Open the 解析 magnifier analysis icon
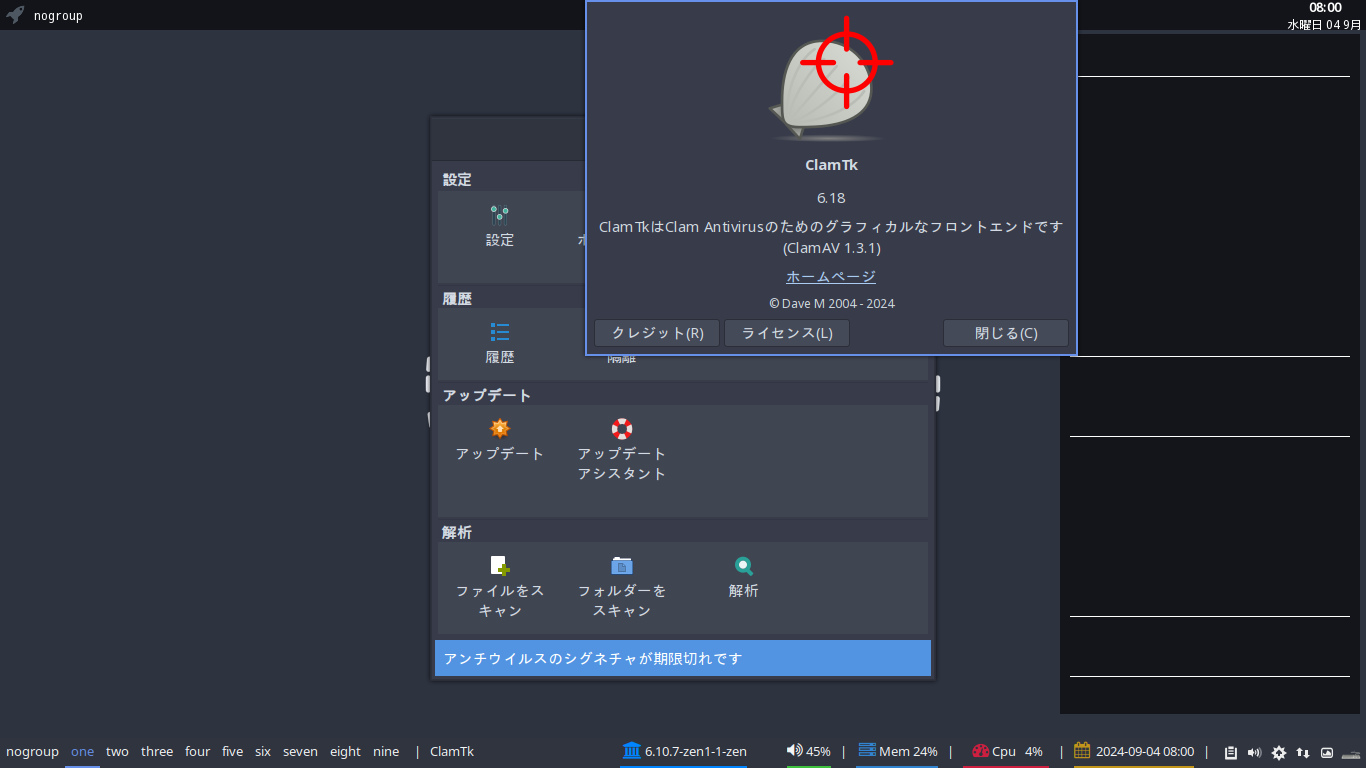1366x768 pixels. pos(744,566)
